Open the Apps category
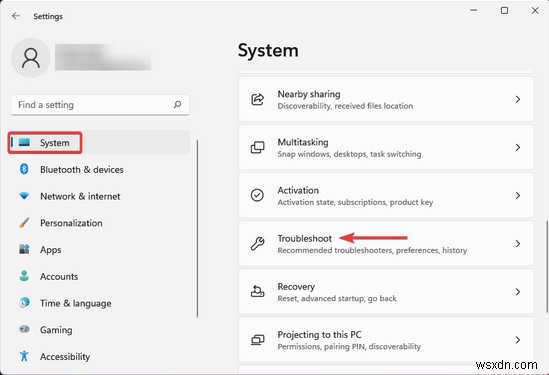The height and width of the screenshot is (375, 549). [50, 250]
